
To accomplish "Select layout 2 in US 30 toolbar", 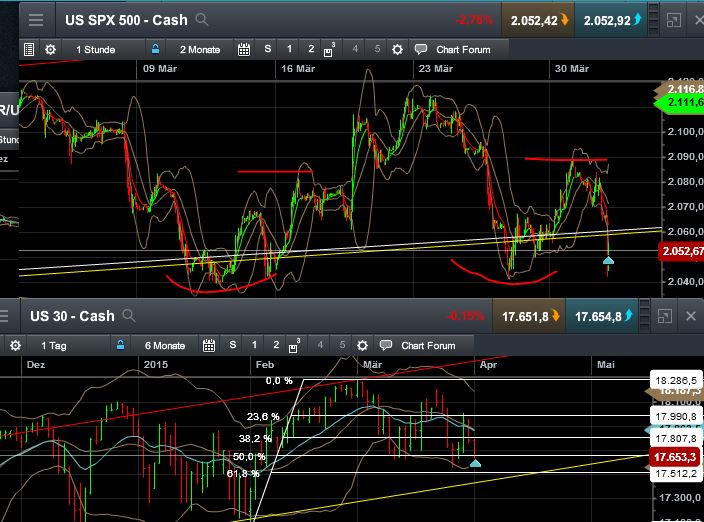I will click(x=276, y=345).
